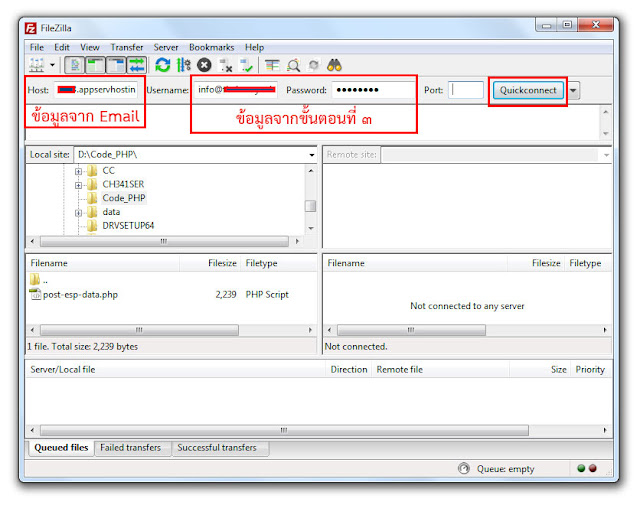Click transfer queue horizontal scrollbar
The width and height of the screenshot is (640, 505).
284,430
